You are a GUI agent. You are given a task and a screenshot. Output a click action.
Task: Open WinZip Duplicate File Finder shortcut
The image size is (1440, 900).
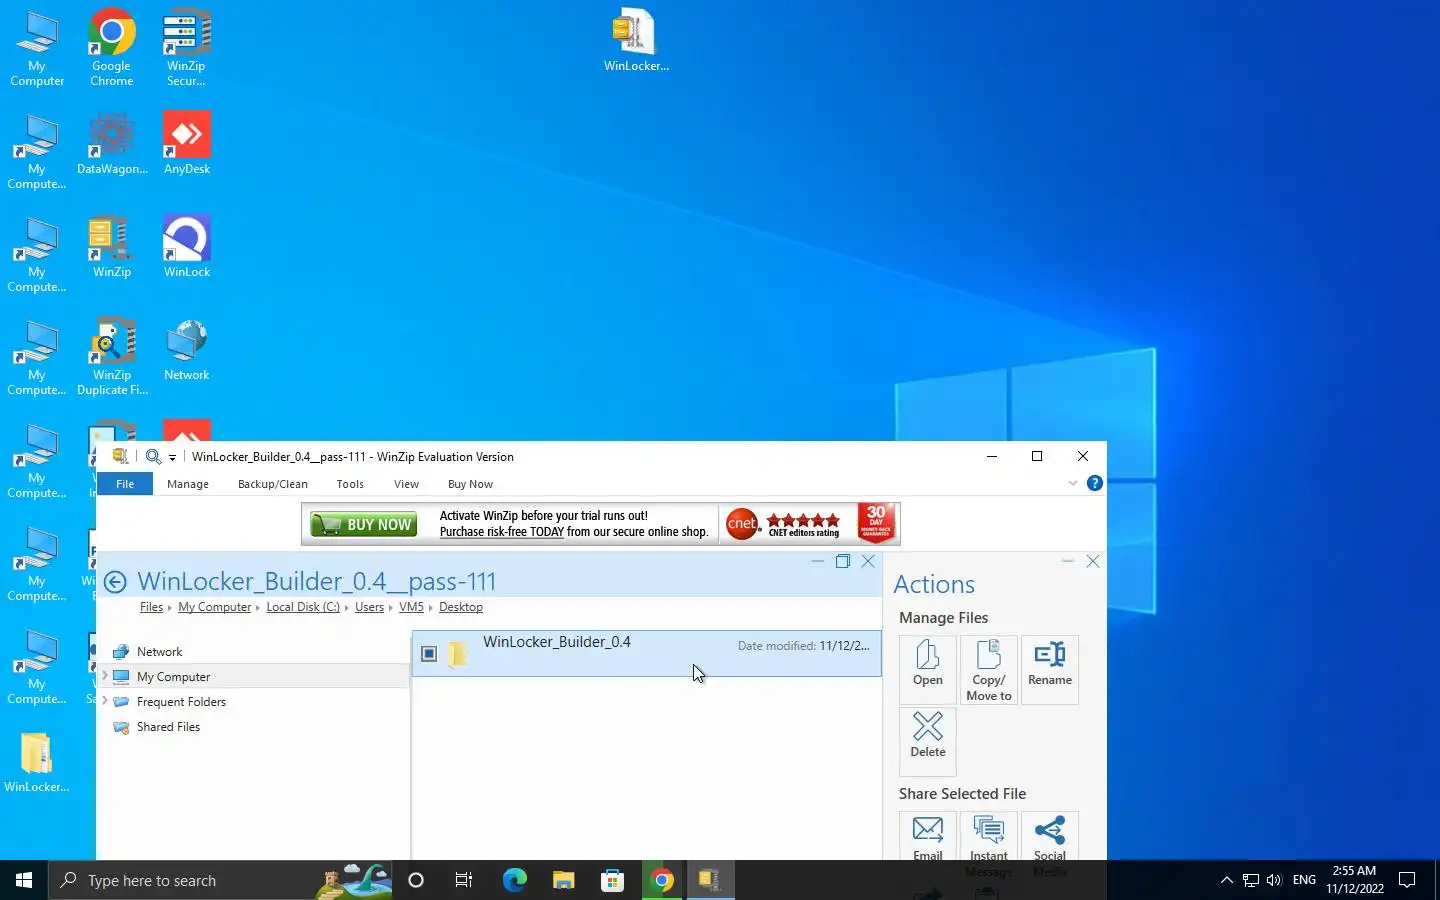click(x=112, y=357)
